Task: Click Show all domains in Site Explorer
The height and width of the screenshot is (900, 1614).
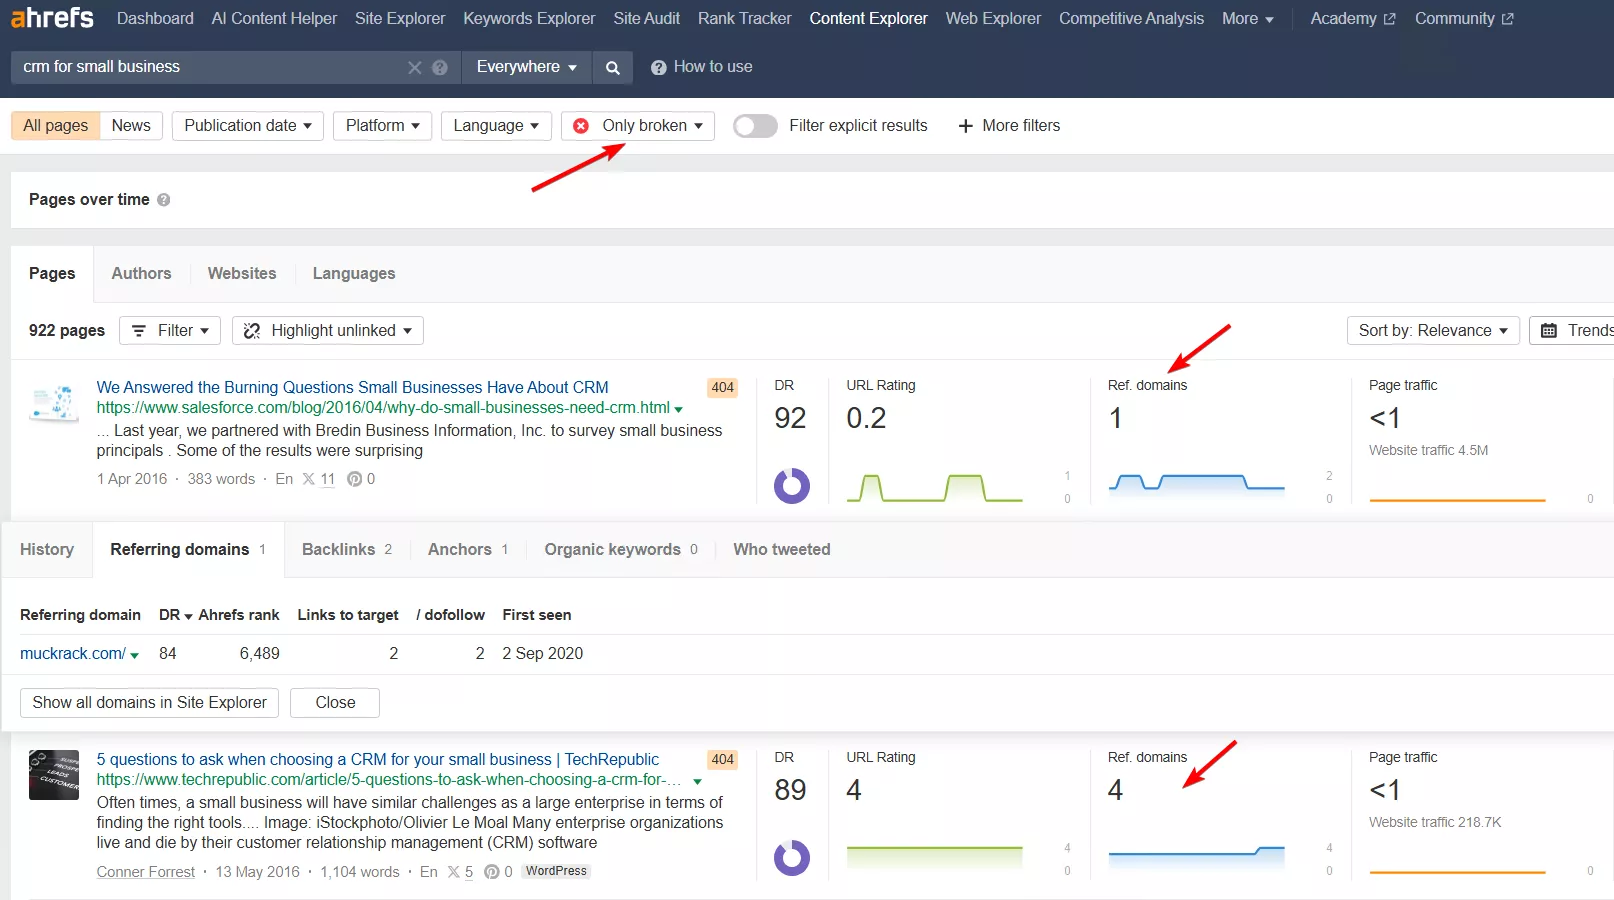Action: 150,703
